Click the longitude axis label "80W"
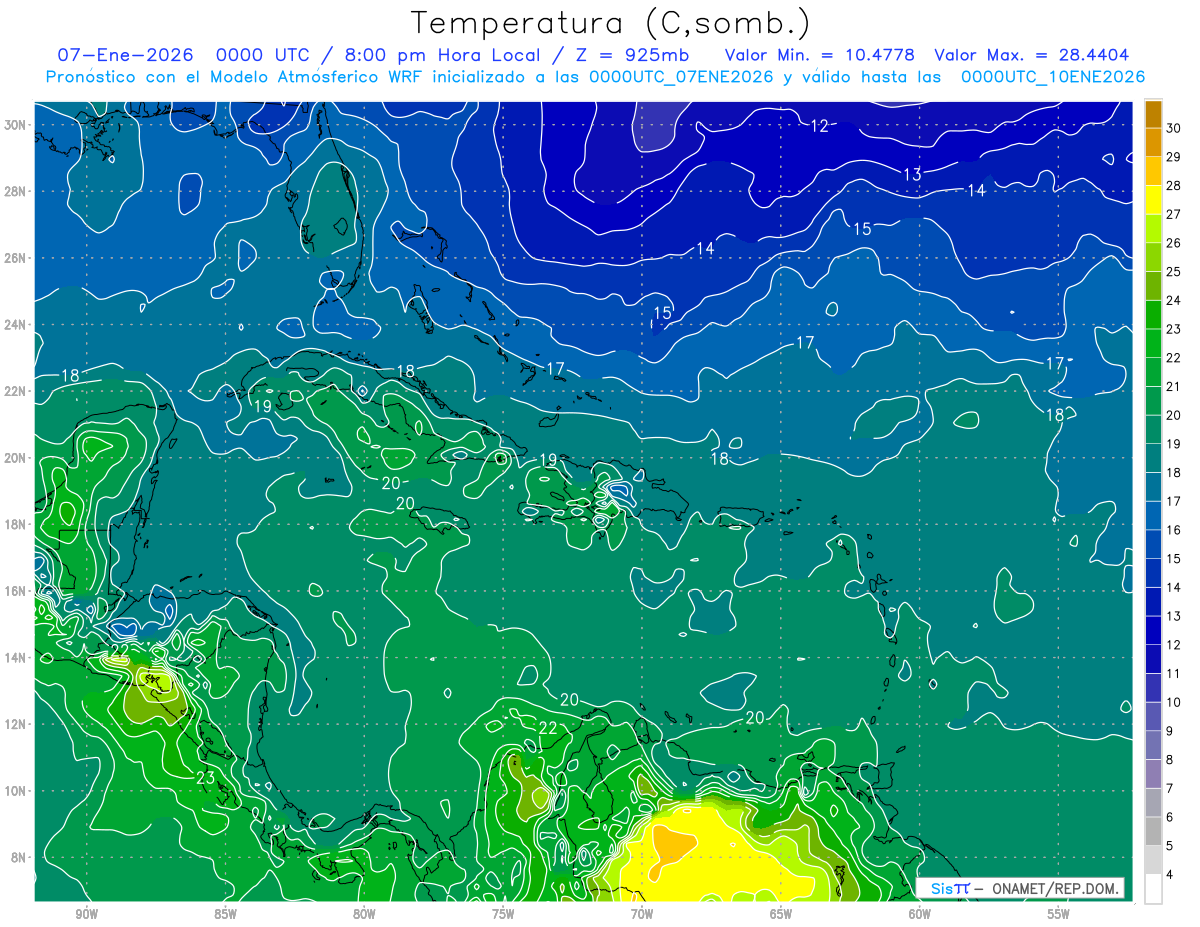The width and height of the screenshot is (1200, 927). click(x=364, y=914)
